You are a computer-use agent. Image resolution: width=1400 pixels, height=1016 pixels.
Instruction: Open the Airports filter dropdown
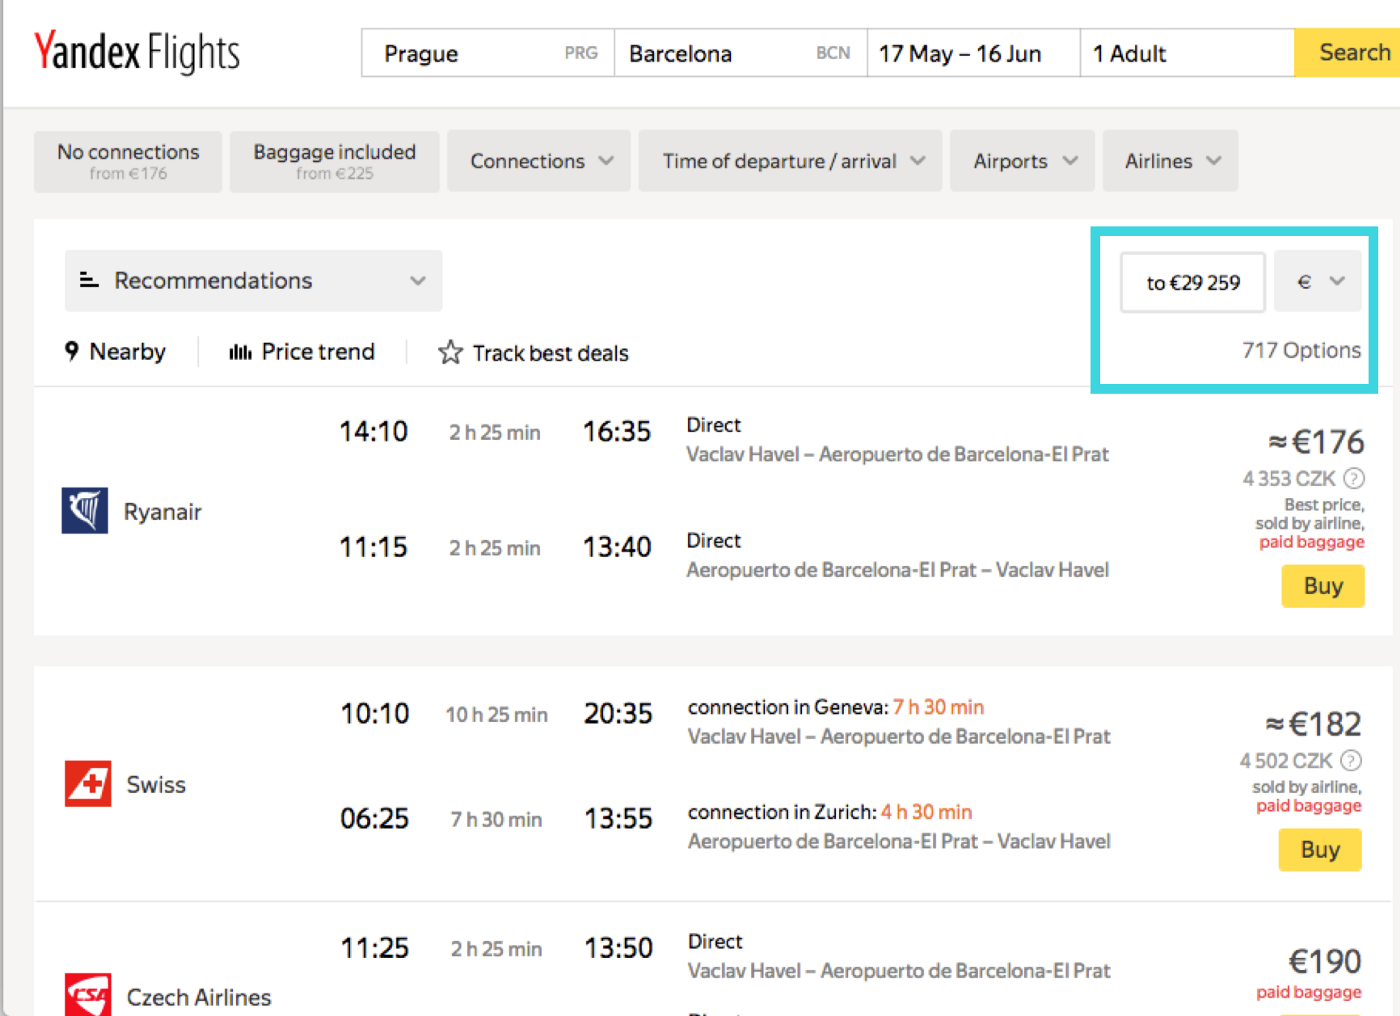[1022, 161]
